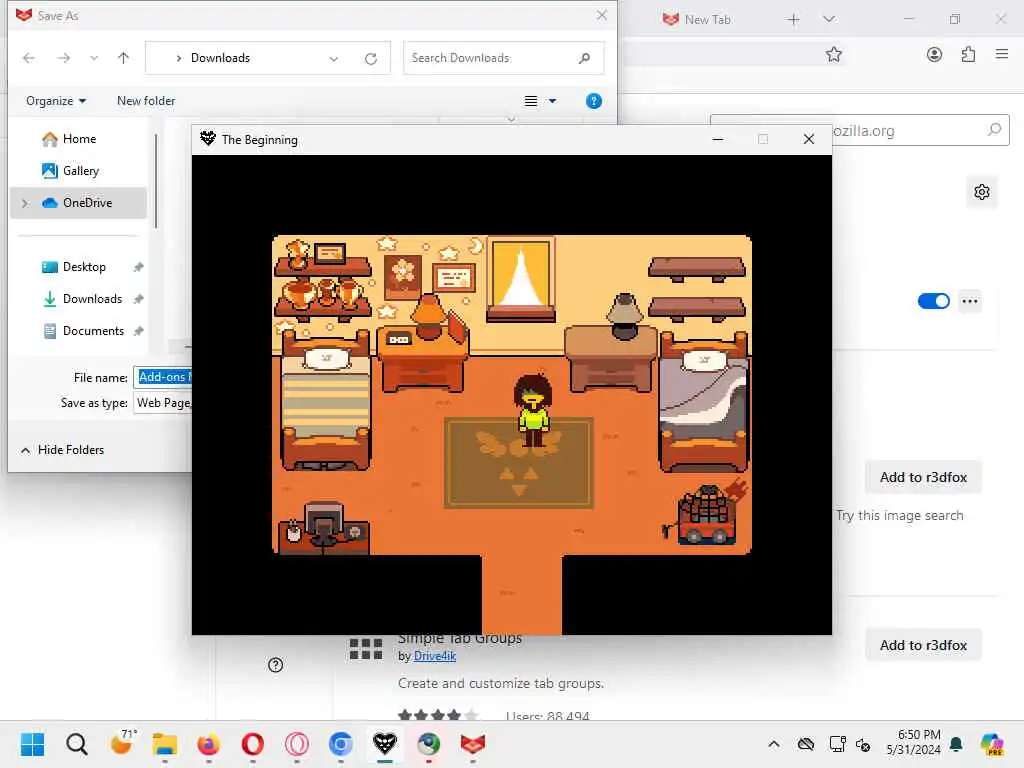This screenshot has height=768, width=1024.
Task: Open File Explorer from taskbar
Action: (165, 744)
